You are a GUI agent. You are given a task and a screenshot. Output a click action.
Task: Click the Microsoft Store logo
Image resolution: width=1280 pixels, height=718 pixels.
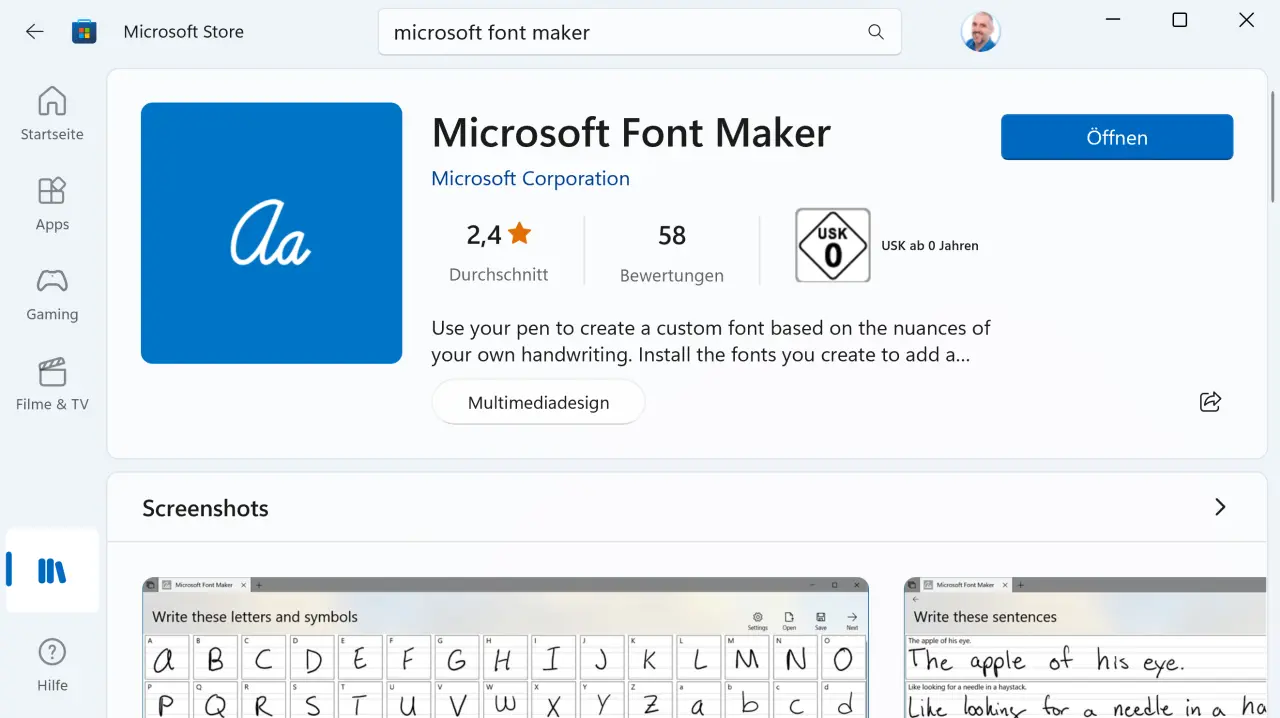pos(84,31)
